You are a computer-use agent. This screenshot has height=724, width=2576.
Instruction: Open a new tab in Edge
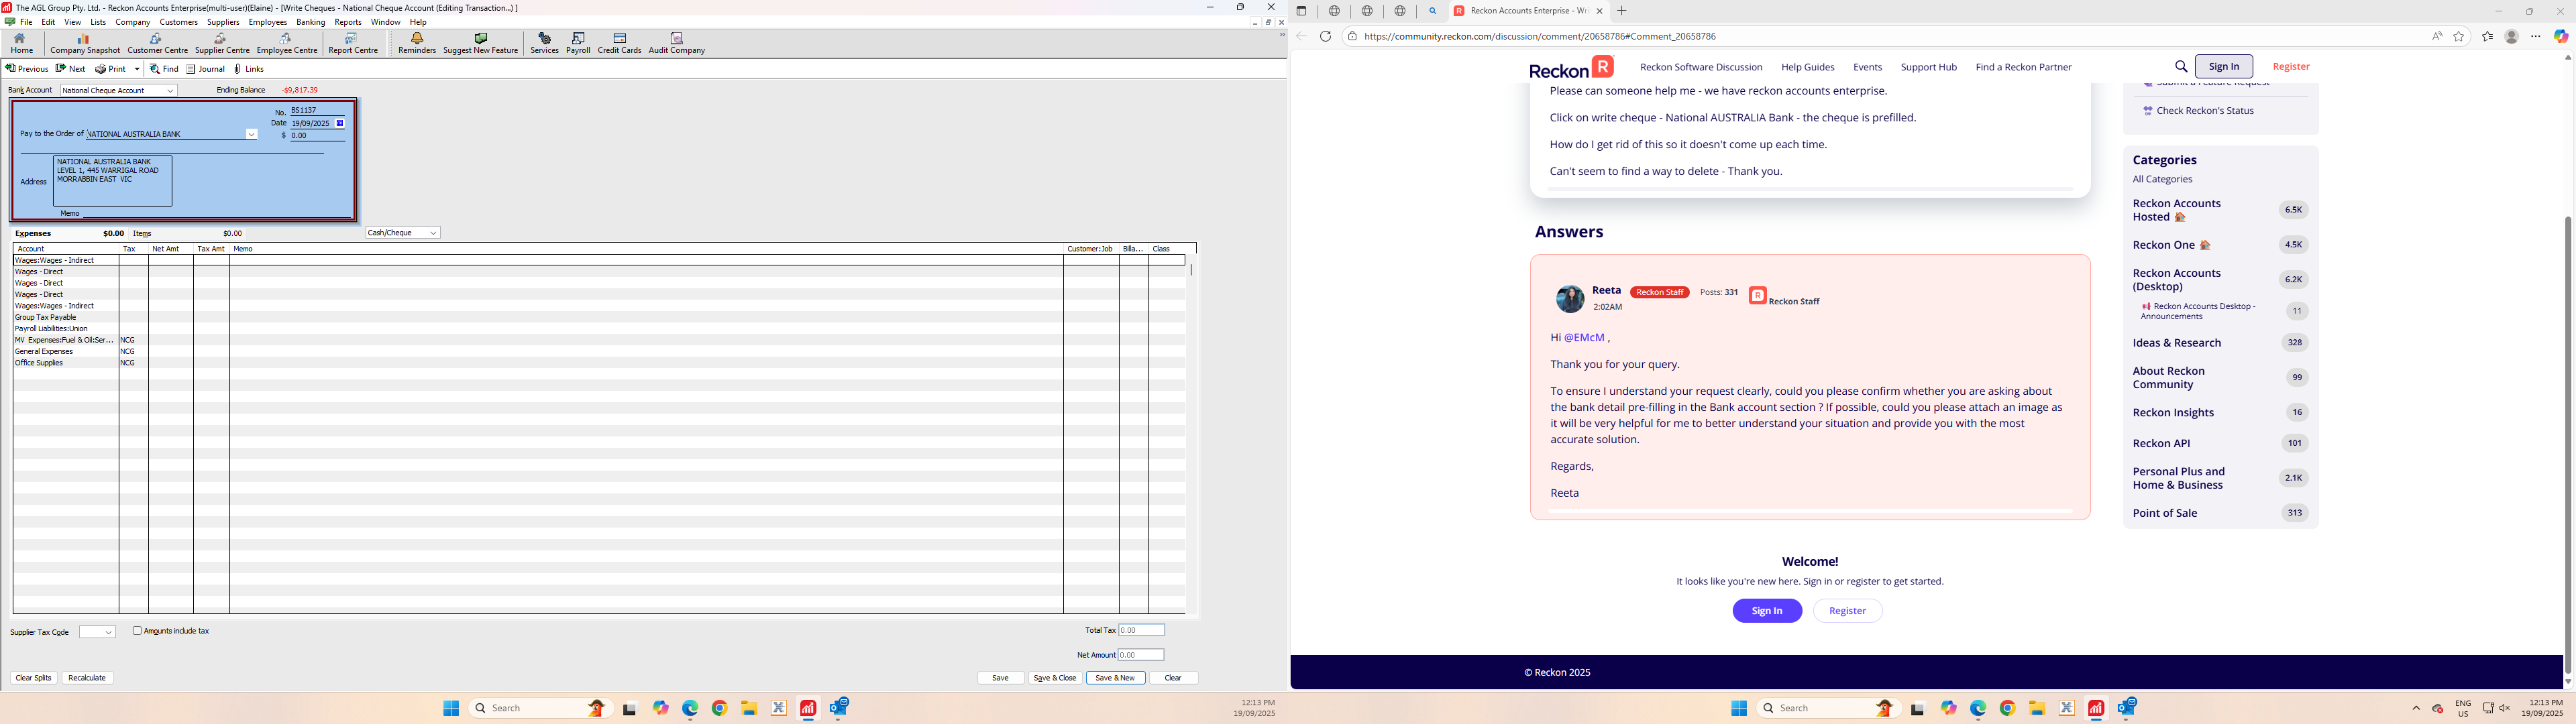(1622, 11)
